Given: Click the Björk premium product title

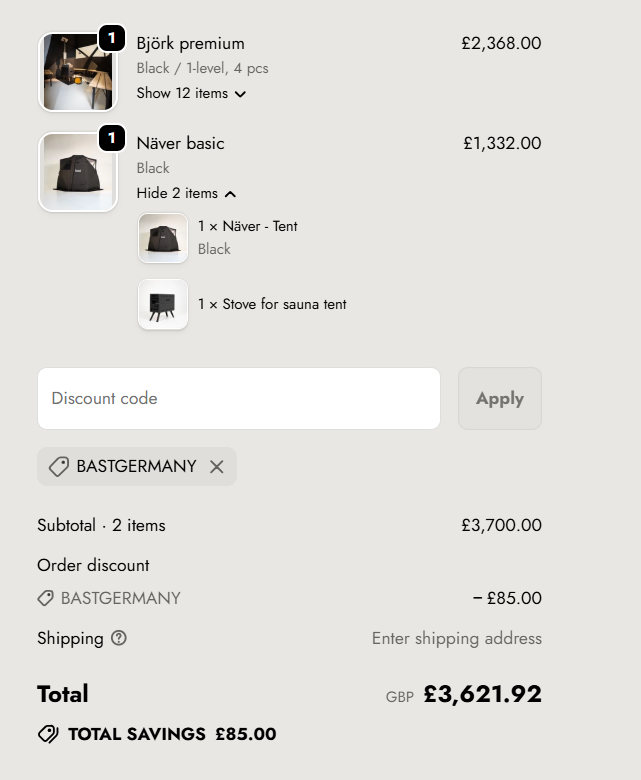Looking at the screenshot, I should pos(190,43).
